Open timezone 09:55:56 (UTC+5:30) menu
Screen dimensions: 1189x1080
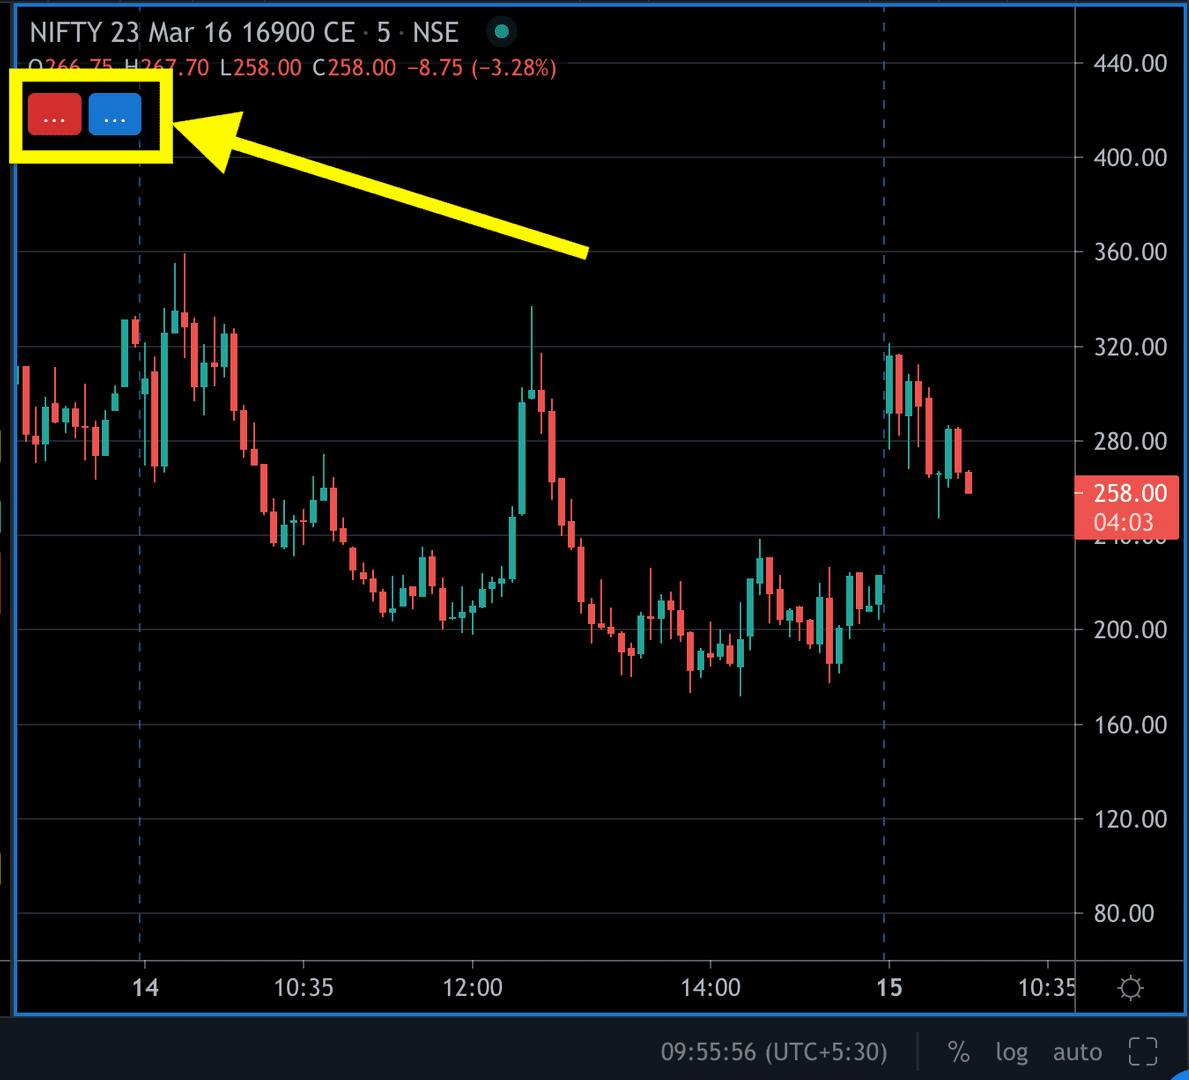[x=773, y=1052]
